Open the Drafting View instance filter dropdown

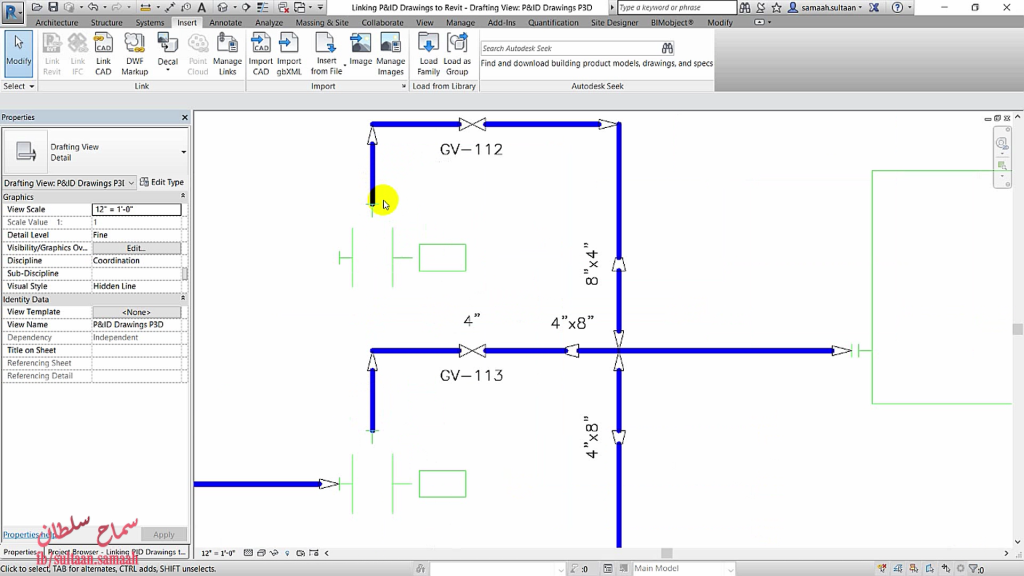tap(131, 183)
